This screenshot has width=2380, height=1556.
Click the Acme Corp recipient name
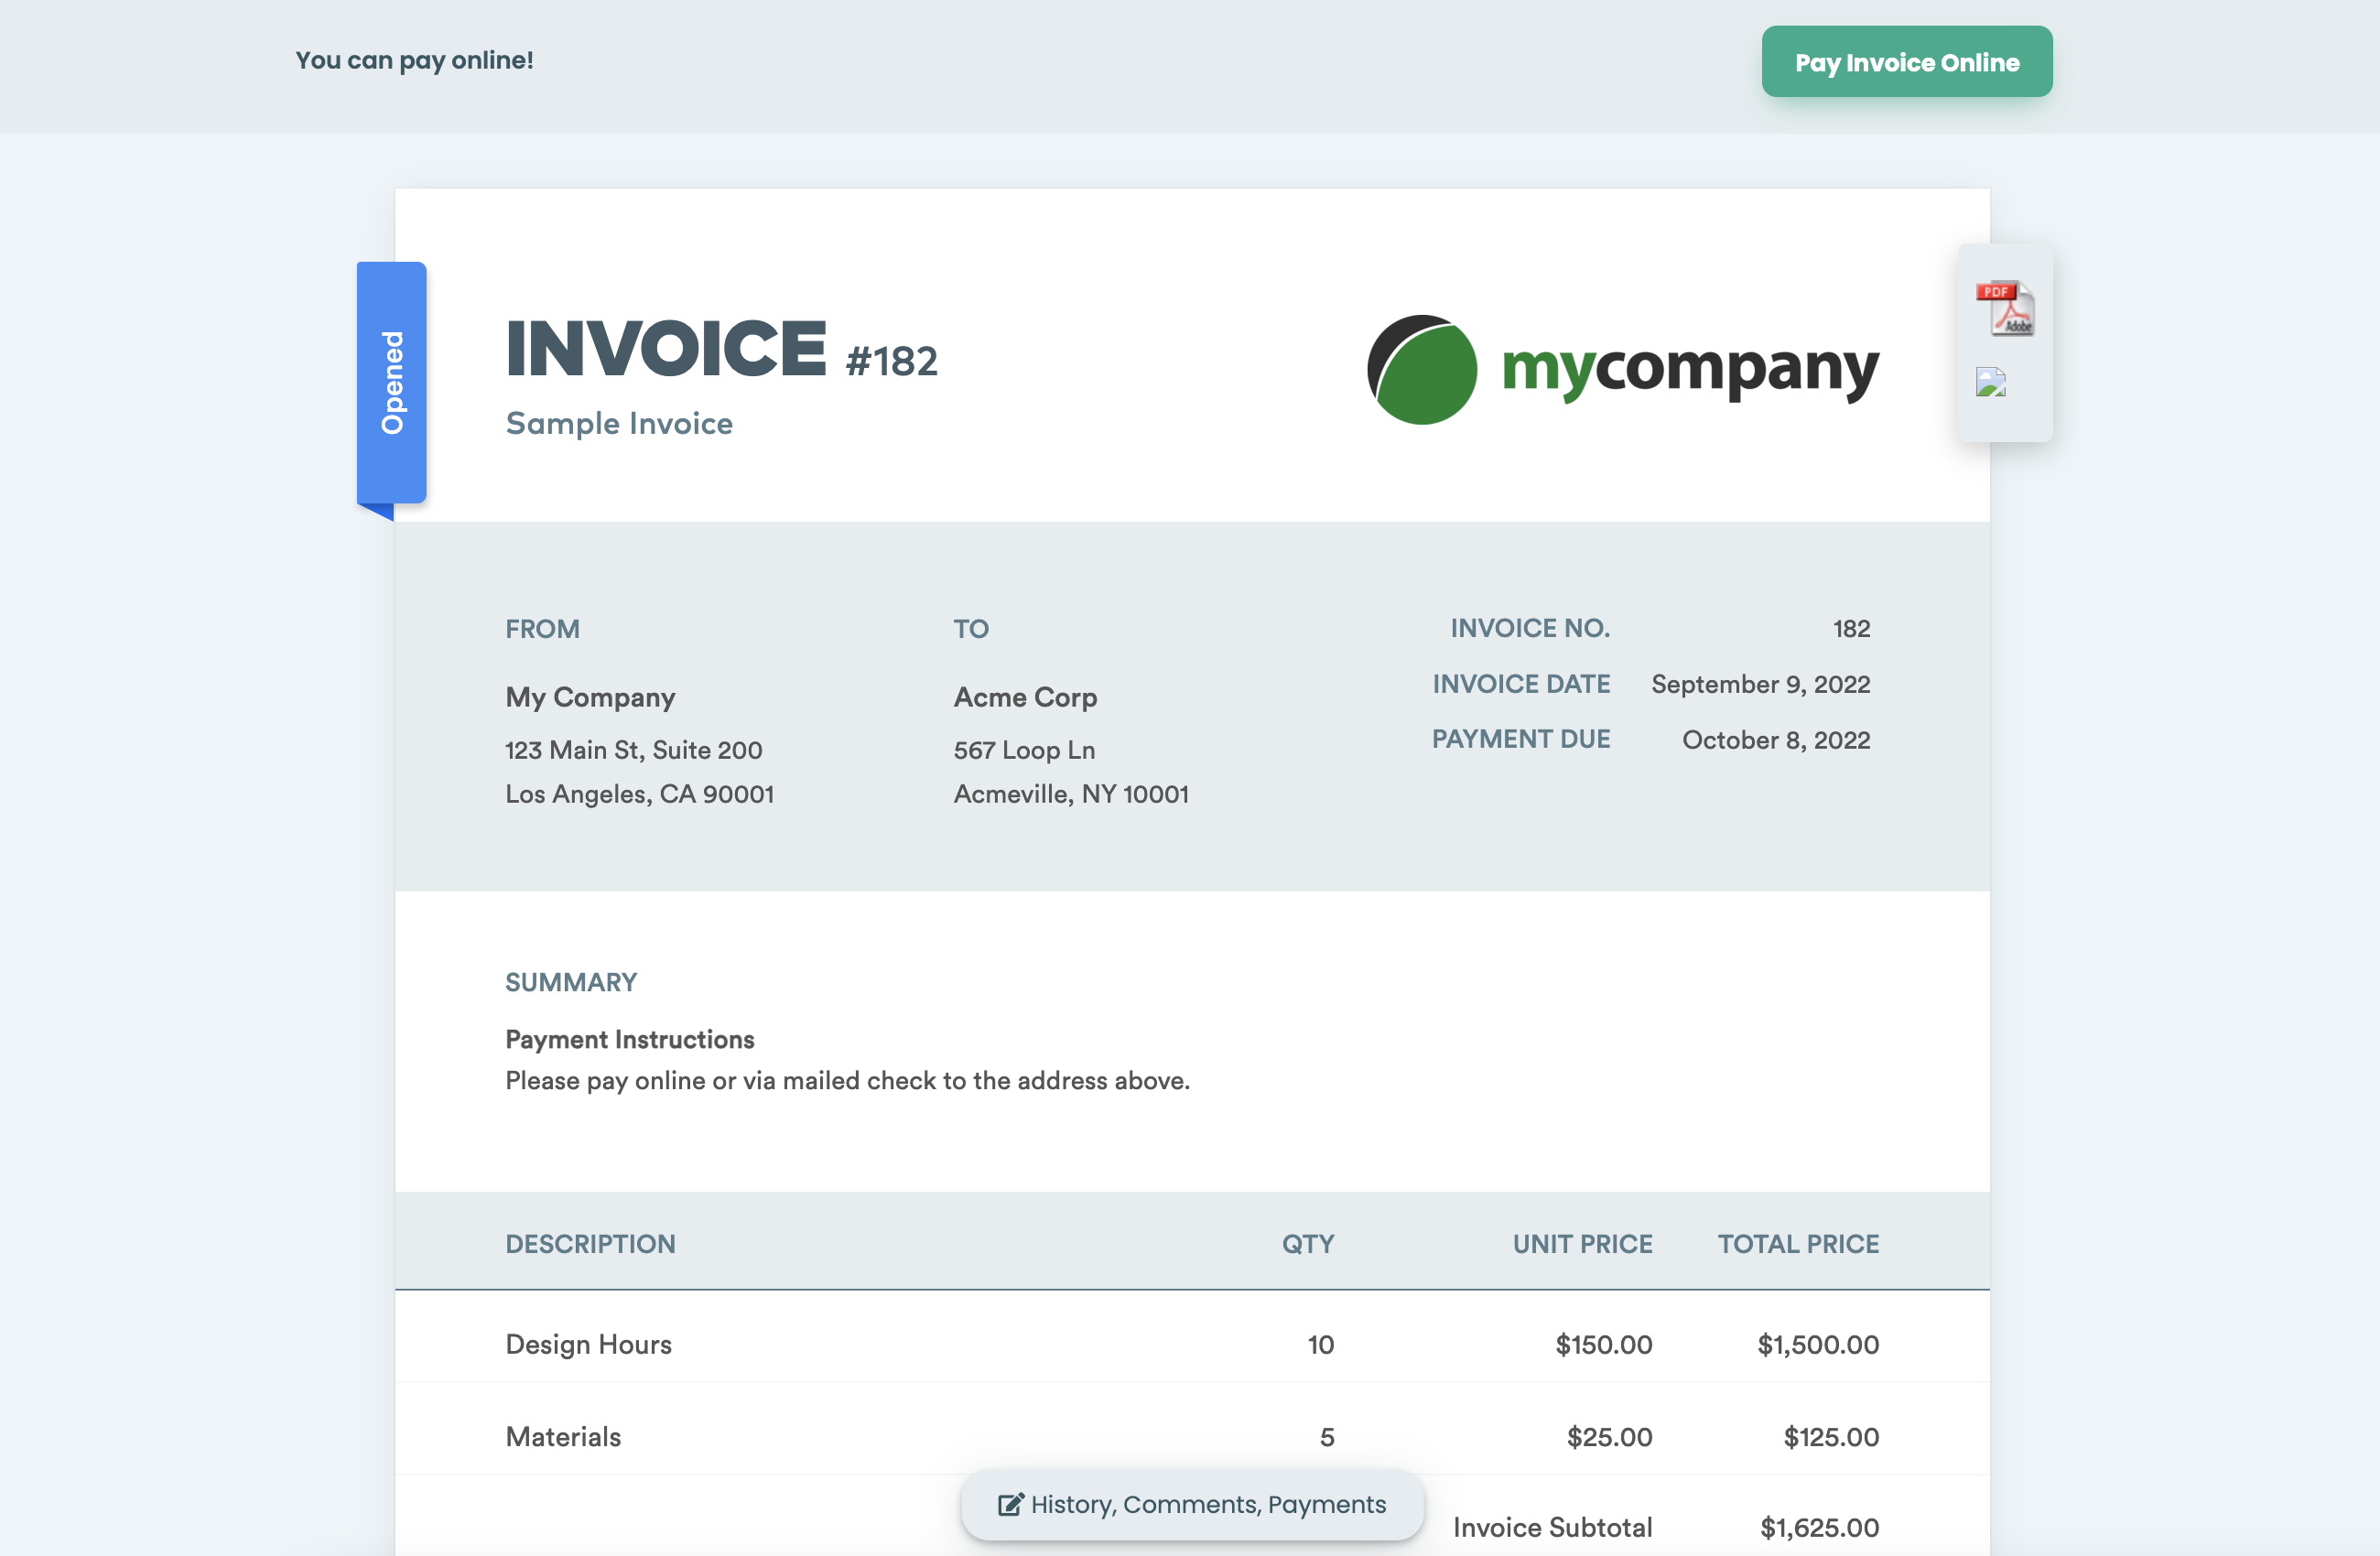point(1025,697)
